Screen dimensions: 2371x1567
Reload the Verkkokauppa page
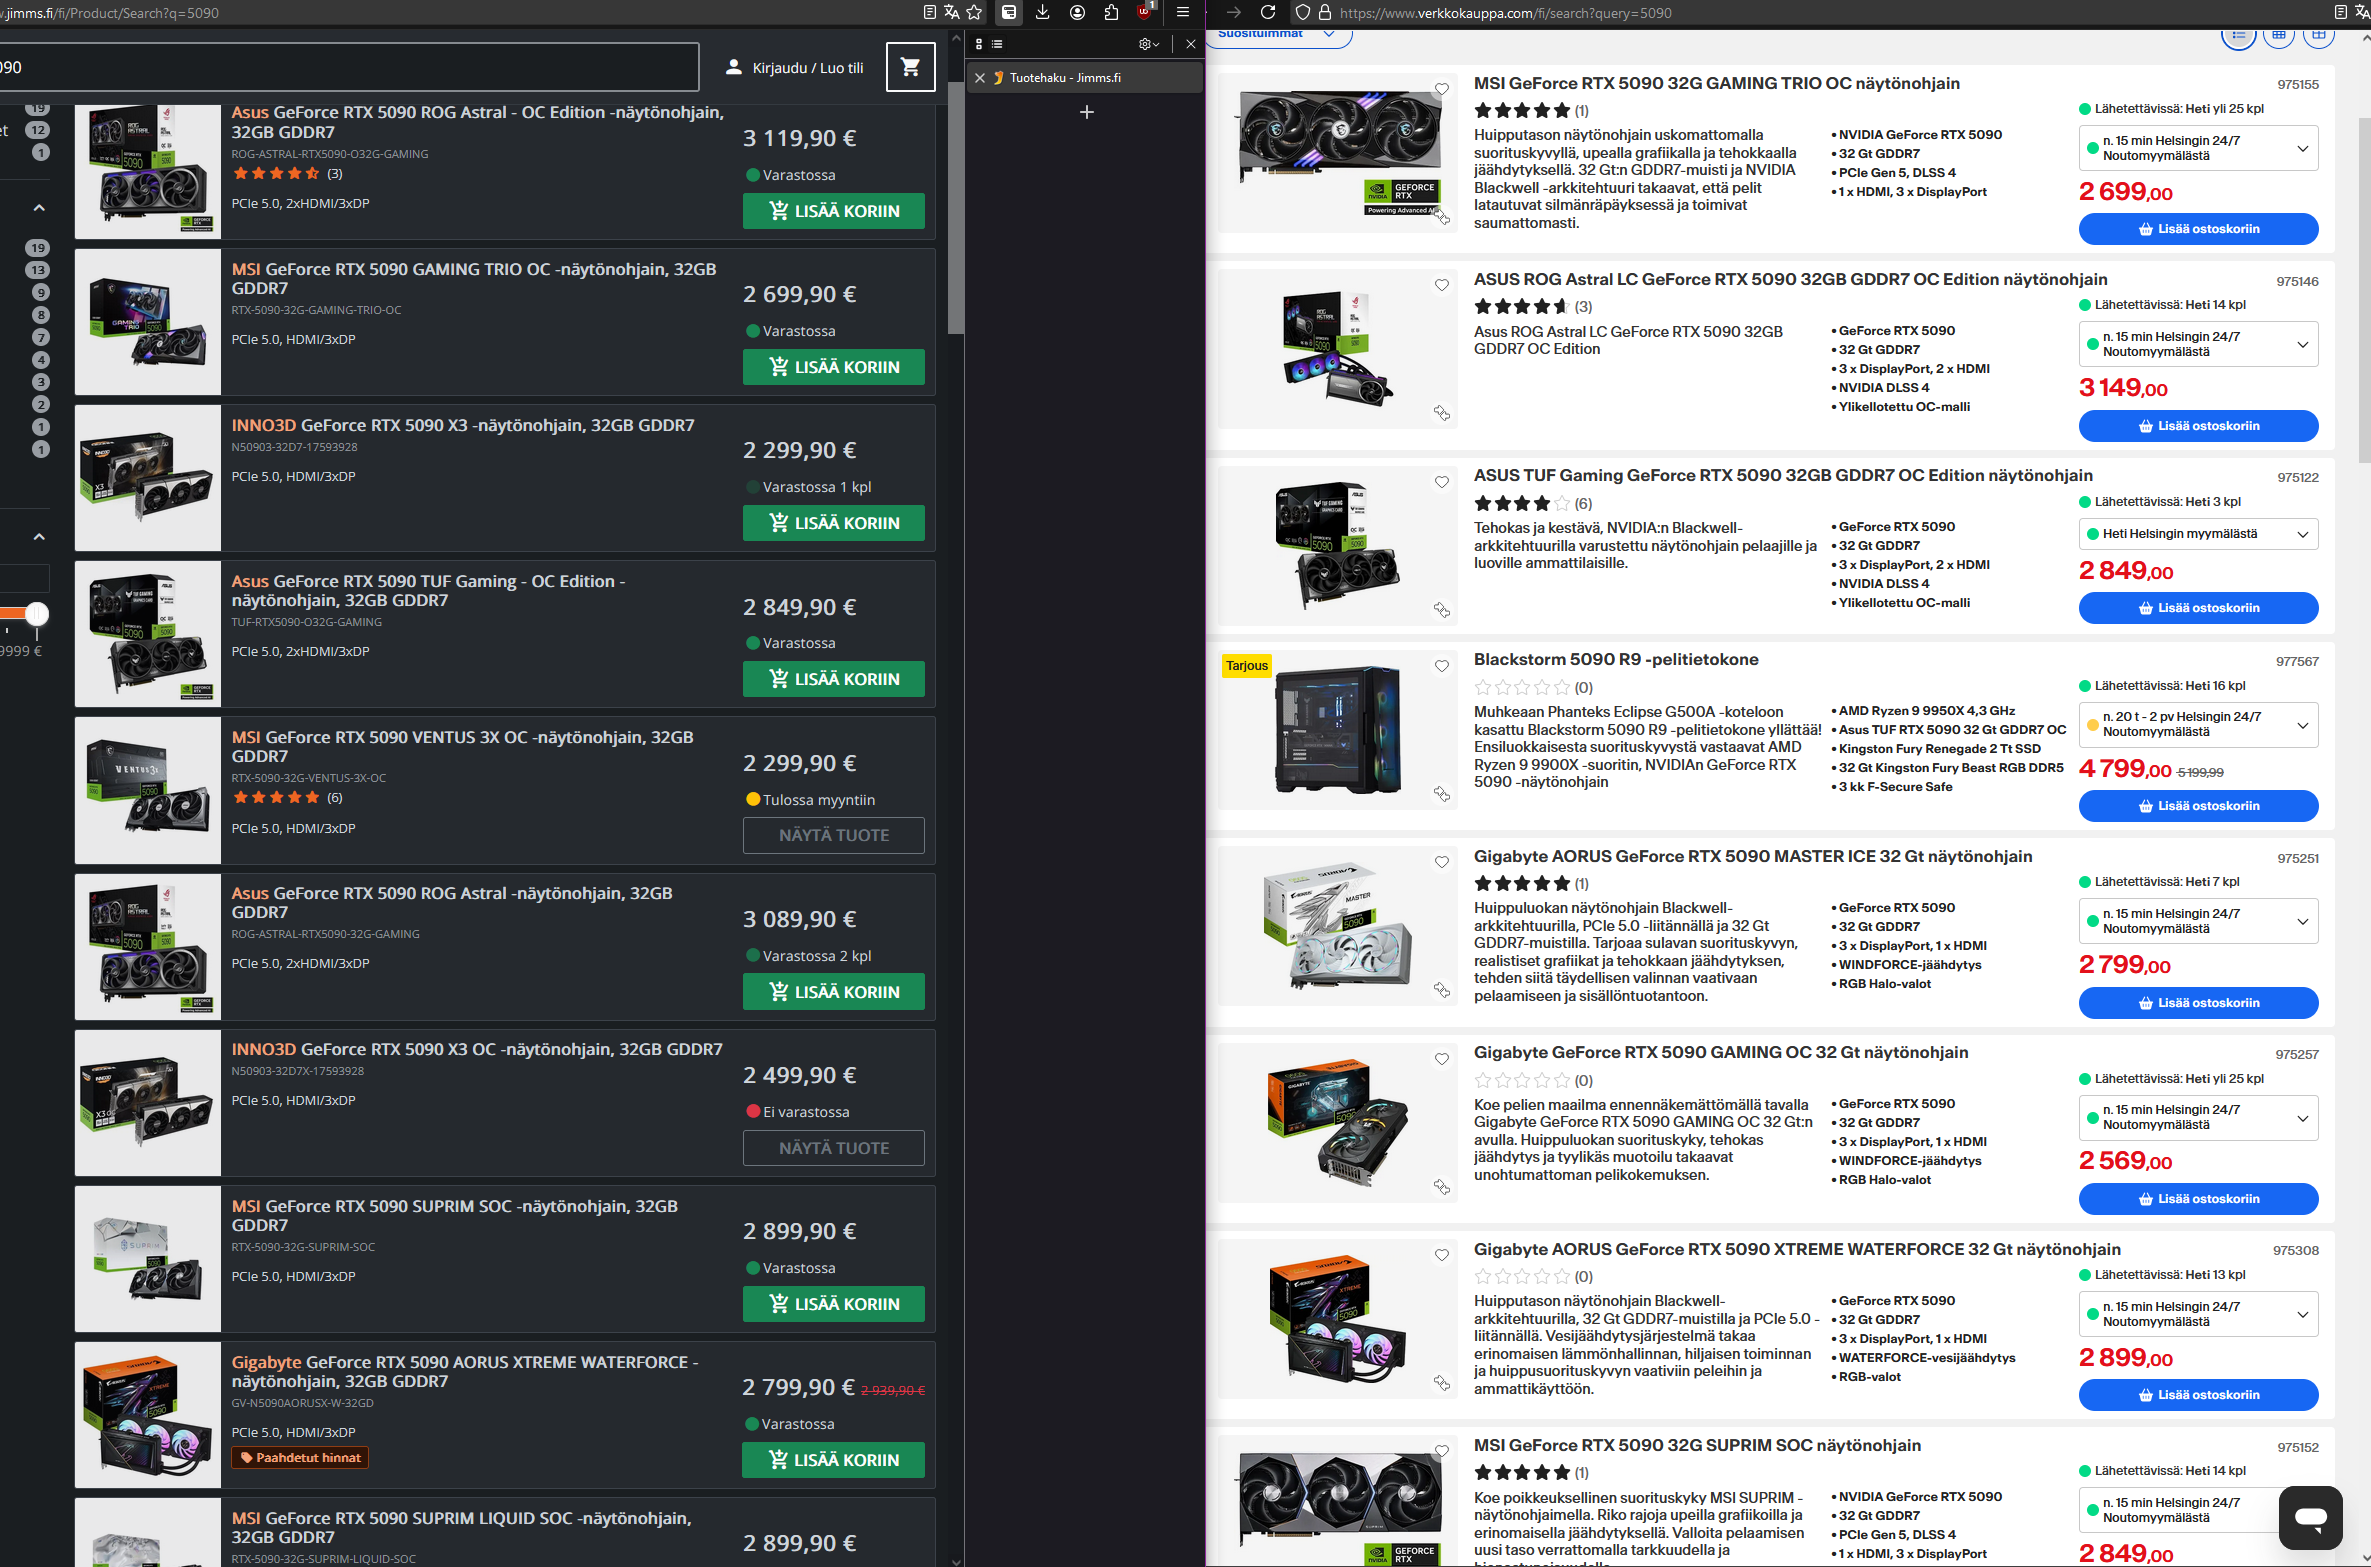tap(1268, 12)
